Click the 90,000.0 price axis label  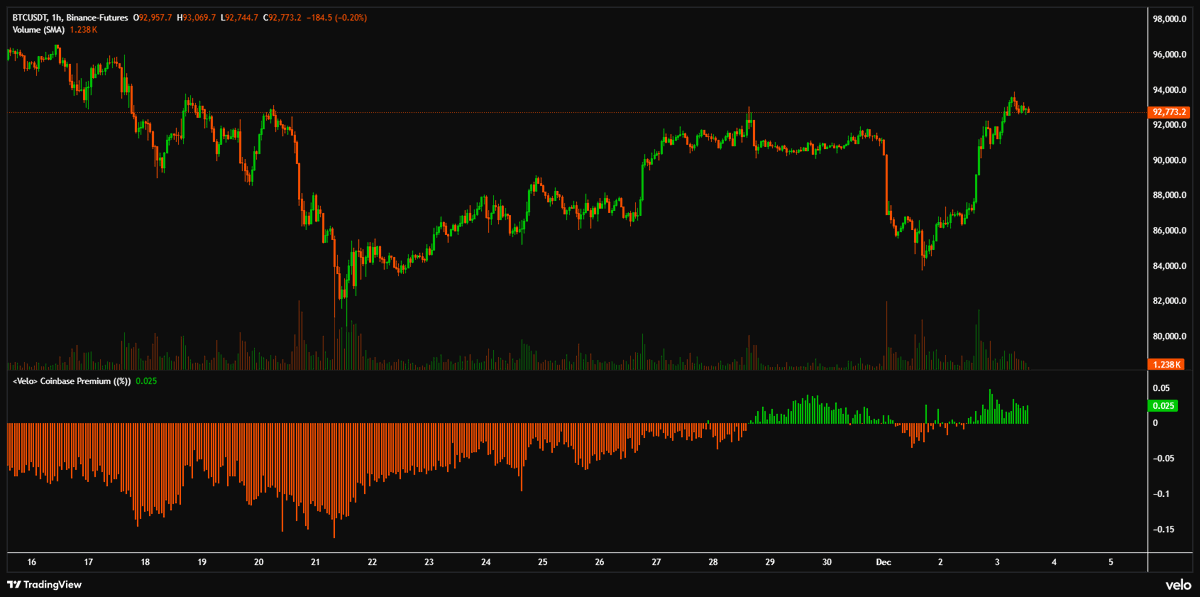pos(1171,160)
